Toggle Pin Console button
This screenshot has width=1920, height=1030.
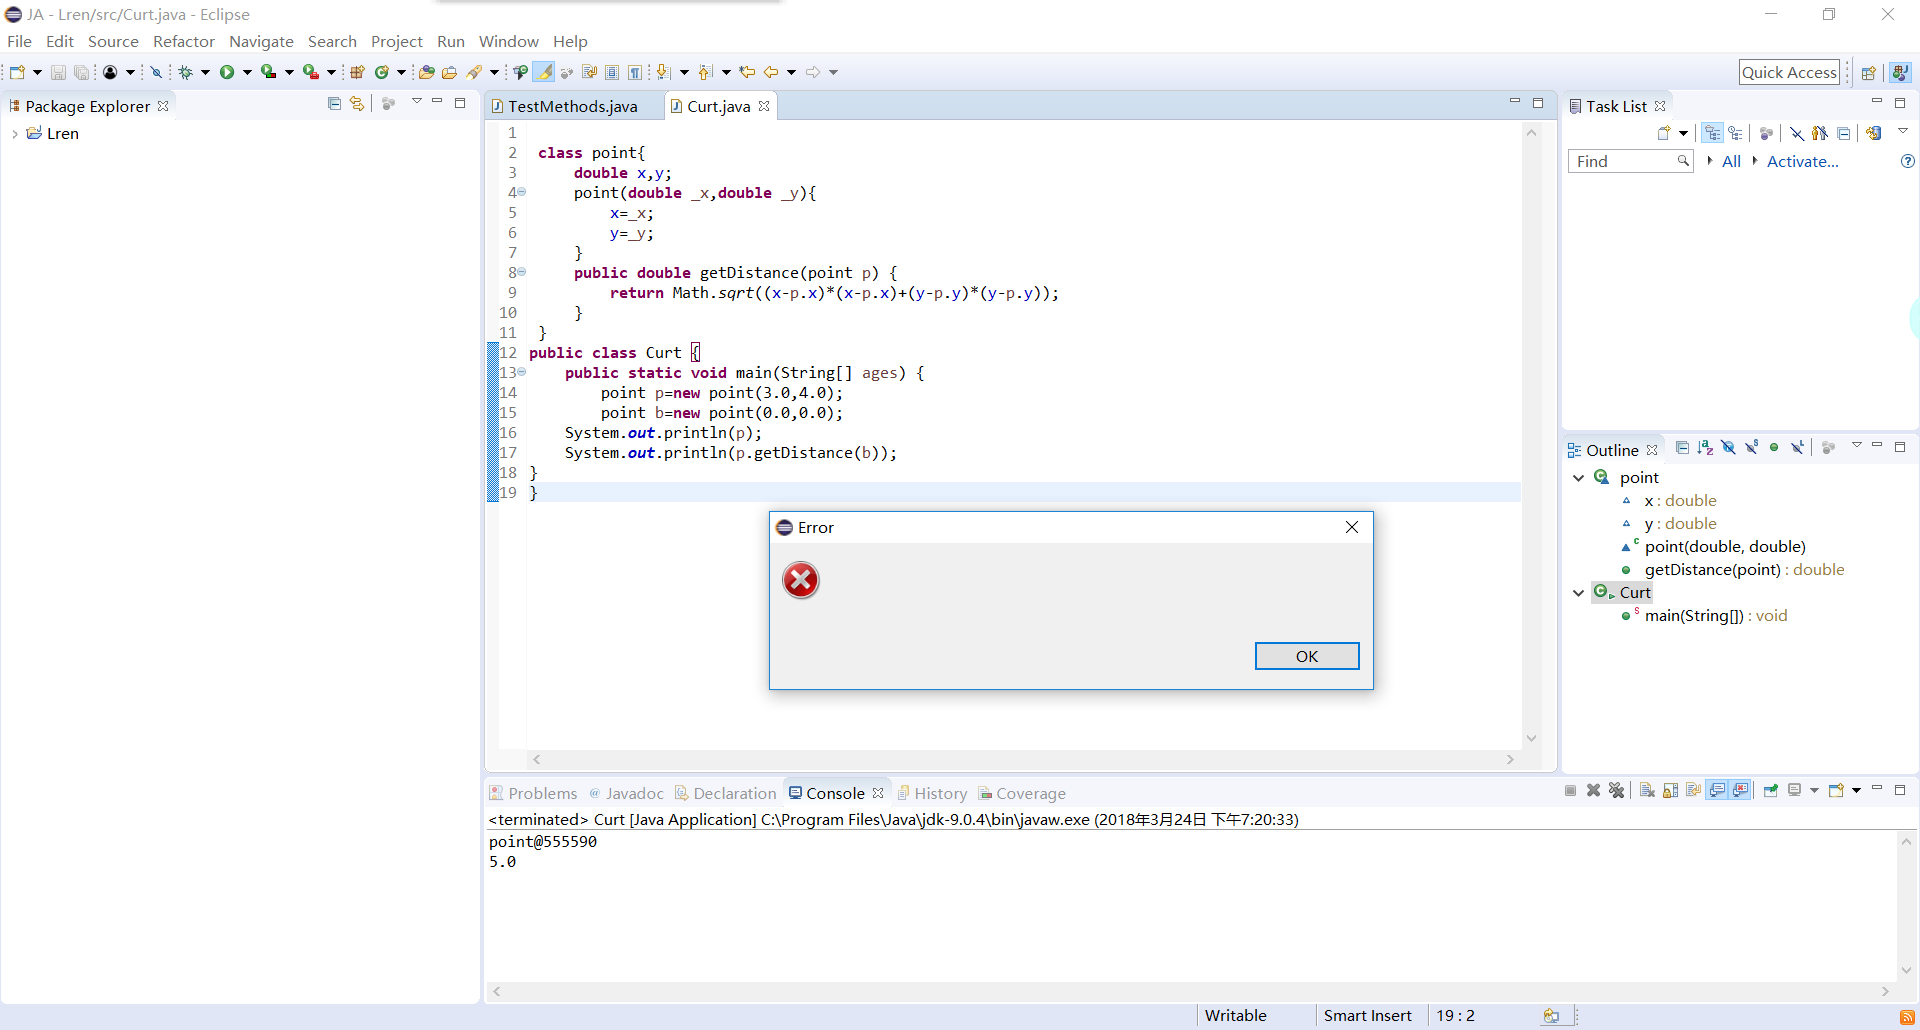[x=1771, y=791]
